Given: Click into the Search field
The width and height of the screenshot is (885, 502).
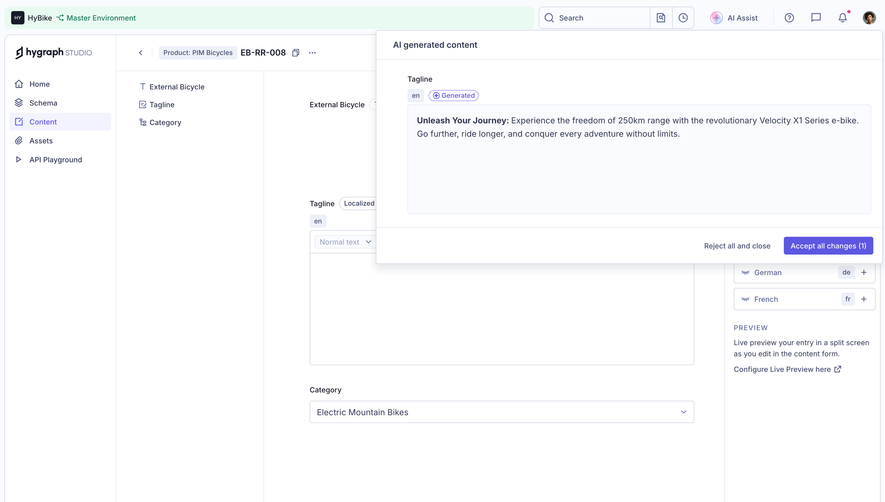Looking at the screenshot, I should click(594, 18).
